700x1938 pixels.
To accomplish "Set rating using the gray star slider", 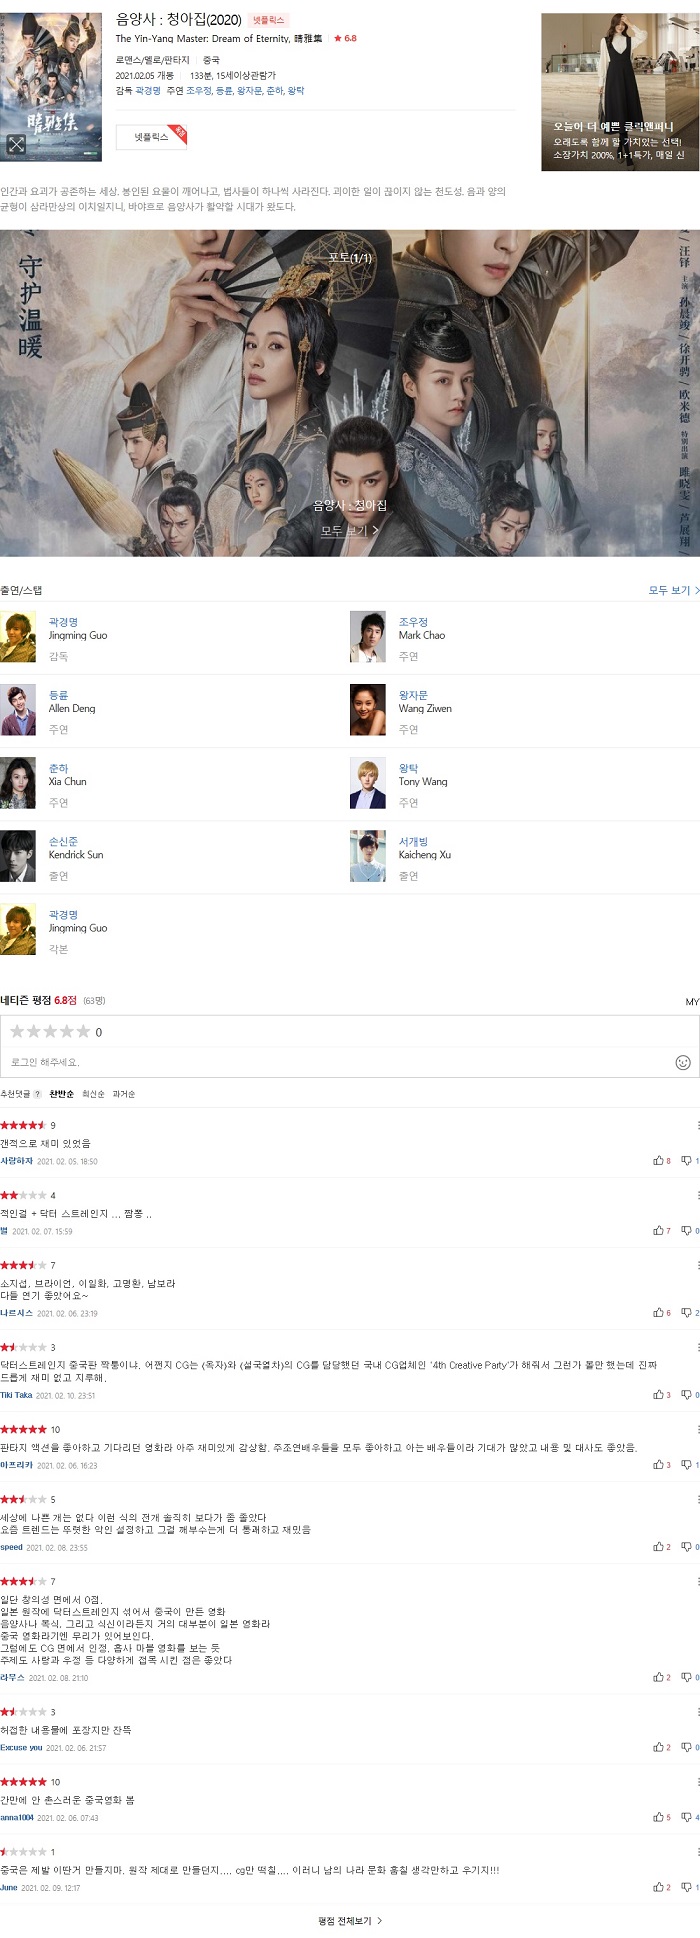I will click(x=50, y=1031).
